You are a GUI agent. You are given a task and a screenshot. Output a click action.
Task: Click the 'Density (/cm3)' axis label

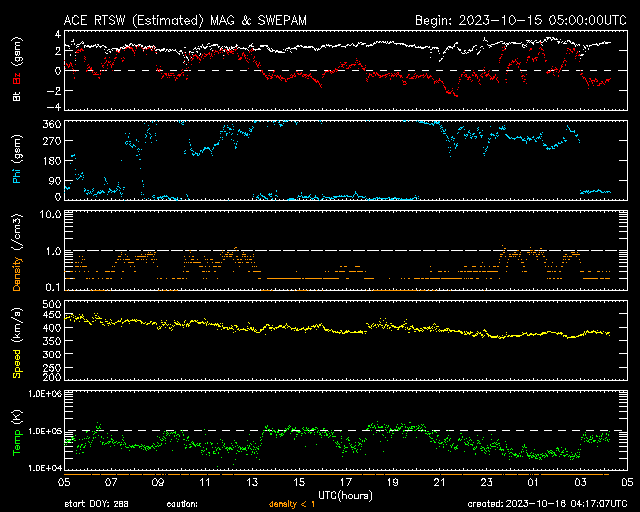17,252
